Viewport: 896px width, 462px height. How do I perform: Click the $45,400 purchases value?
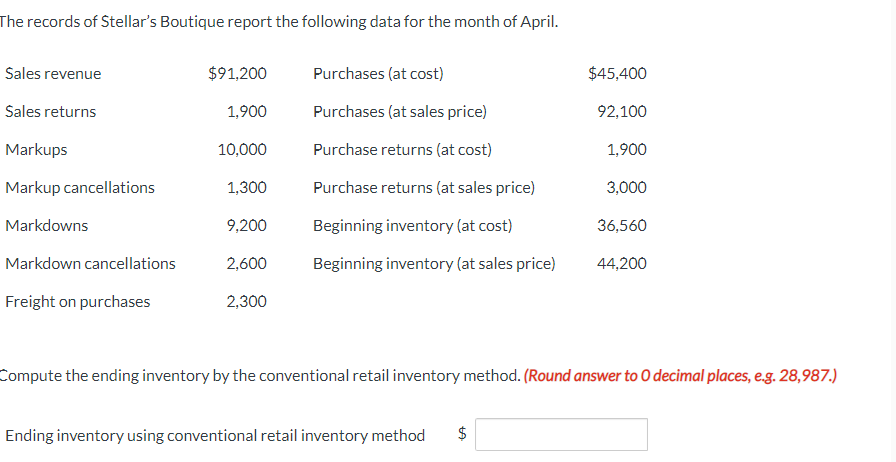pos(617,74)
